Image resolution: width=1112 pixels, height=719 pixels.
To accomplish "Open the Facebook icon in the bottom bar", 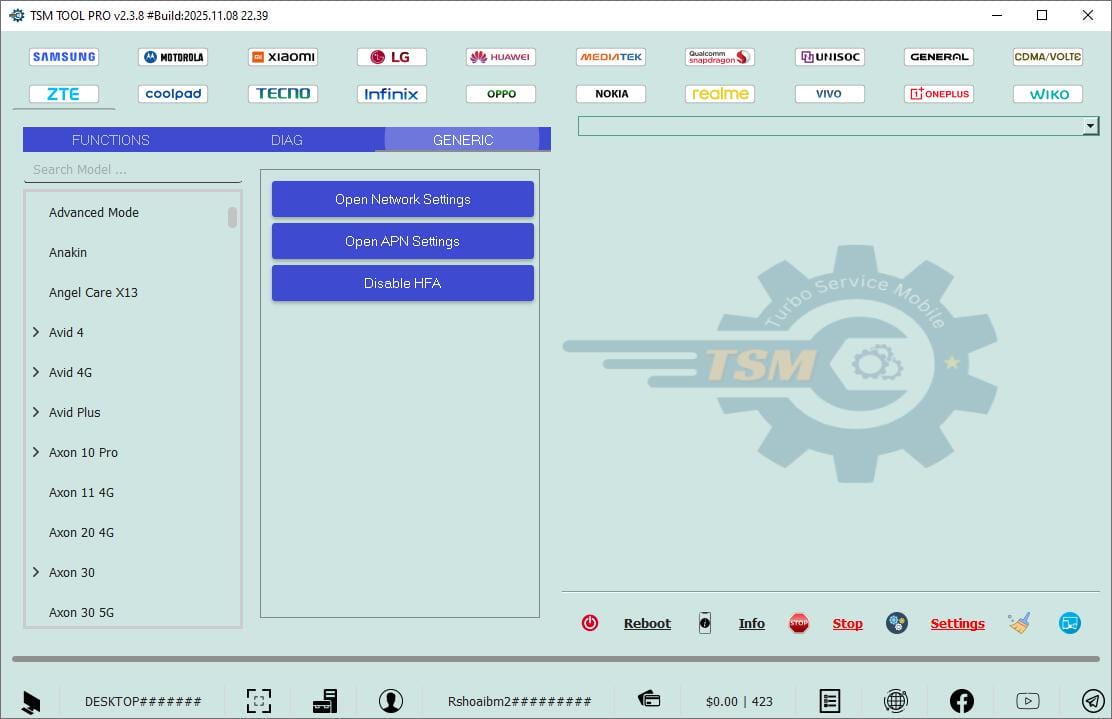I will 961,700.
